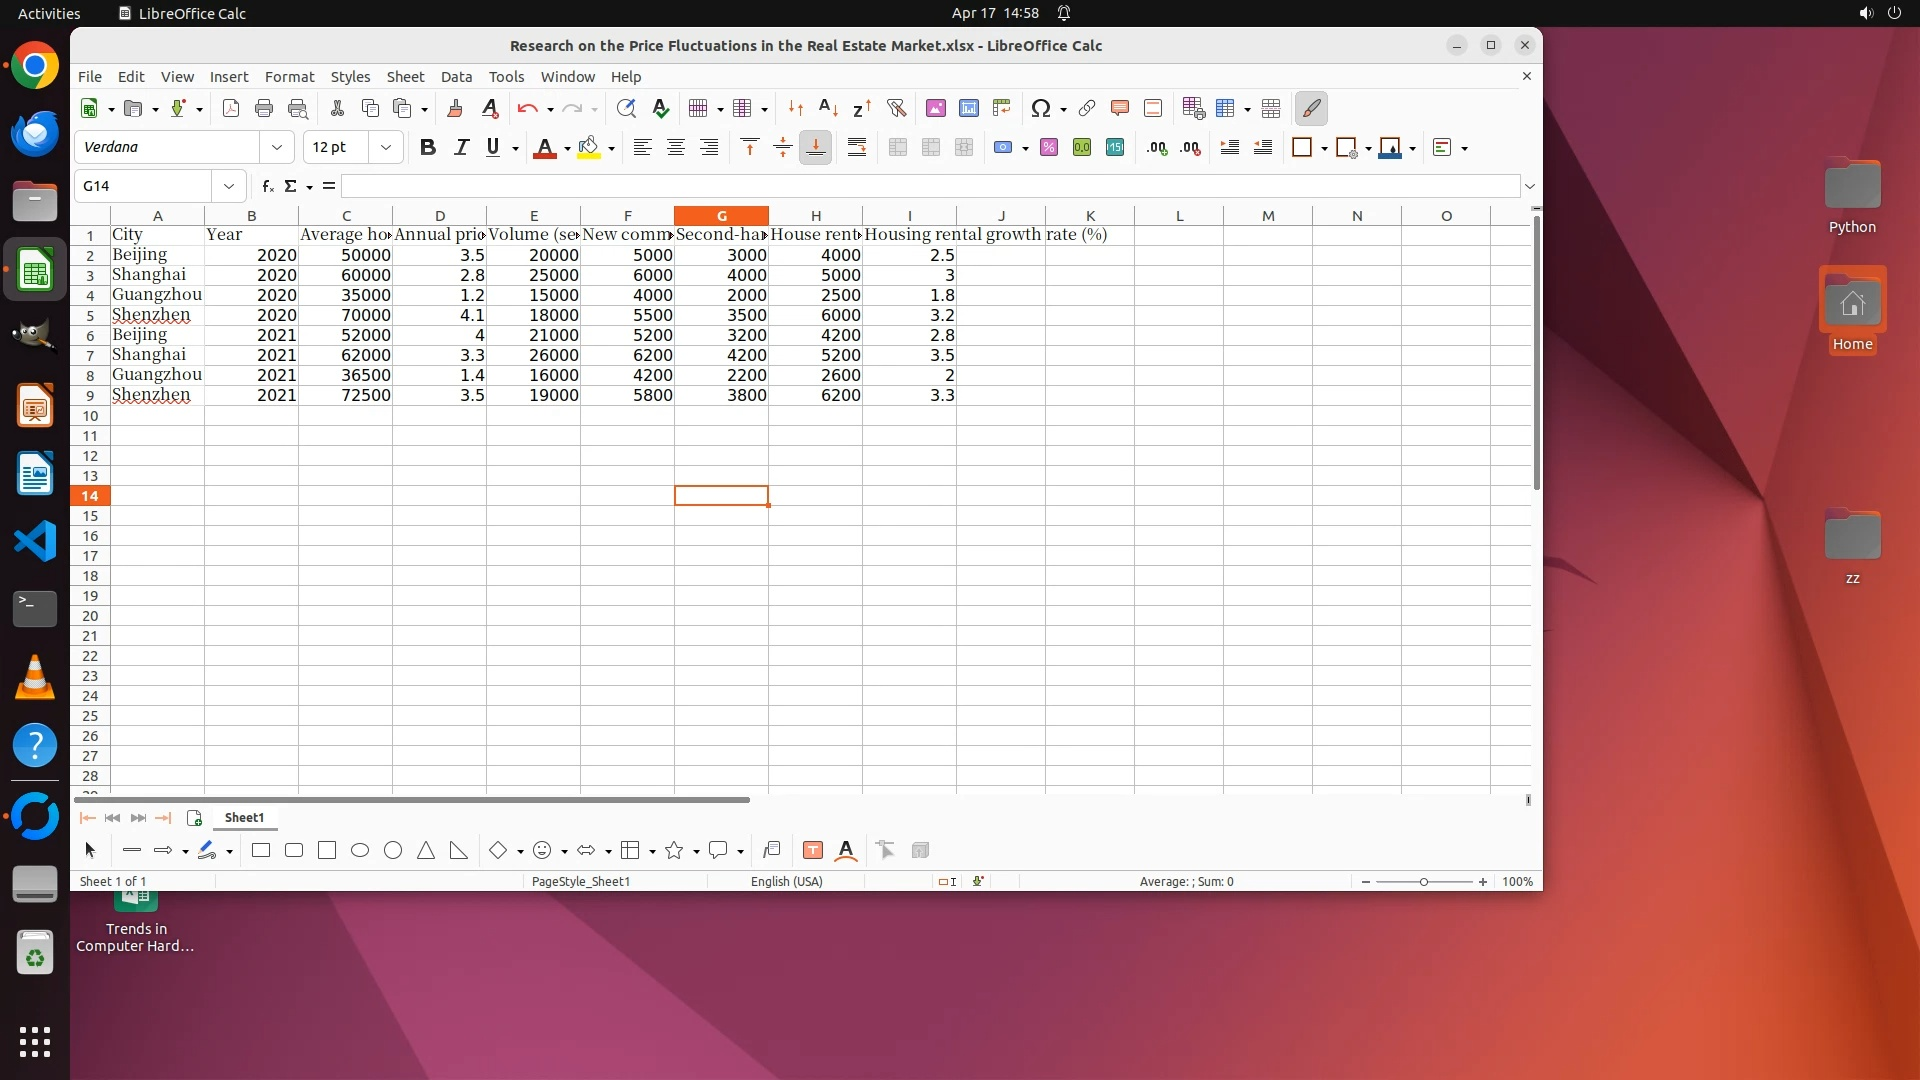The image size is (1920, 1080).
Task: Open the Data menu
Action: pos(456,77)
